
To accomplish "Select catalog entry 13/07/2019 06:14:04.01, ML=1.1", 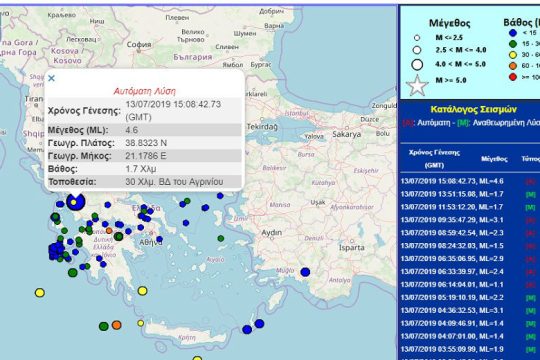I will [452, 285].
